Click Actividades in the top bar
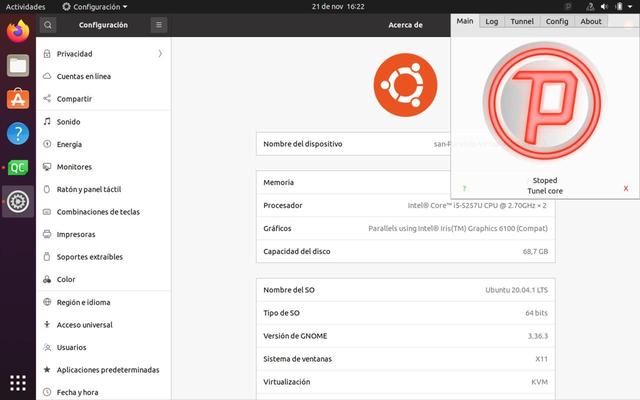 point(26,7)
